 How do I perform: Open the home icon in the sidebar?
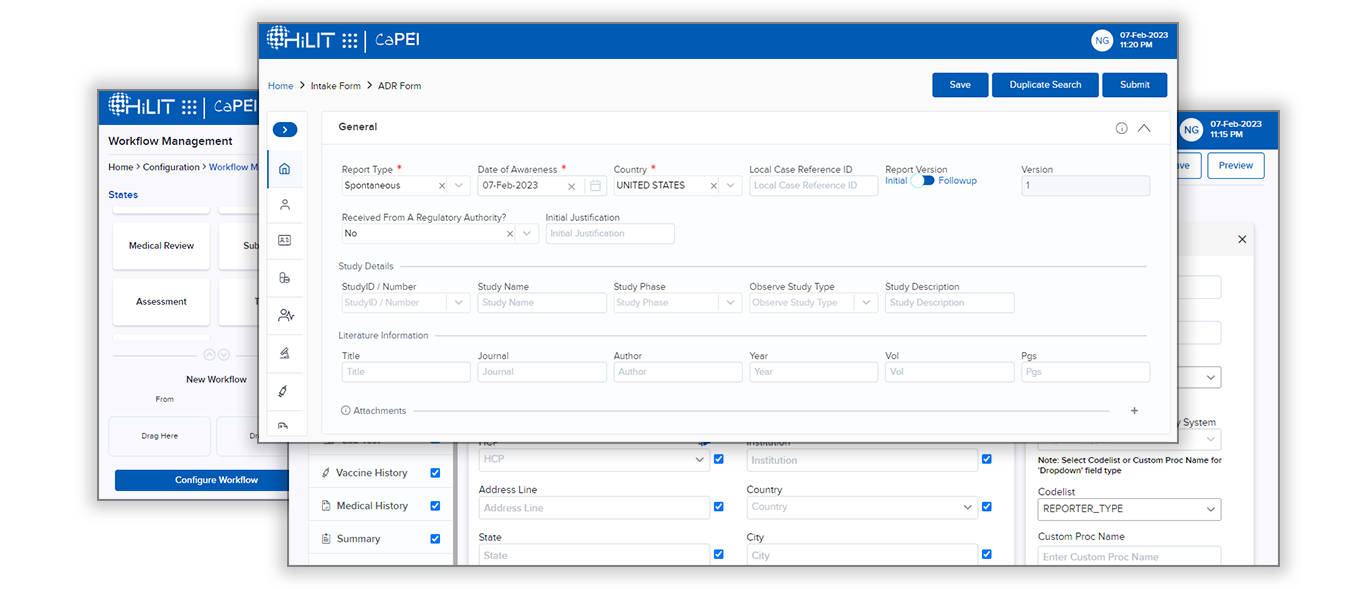(x=285, y=169)
